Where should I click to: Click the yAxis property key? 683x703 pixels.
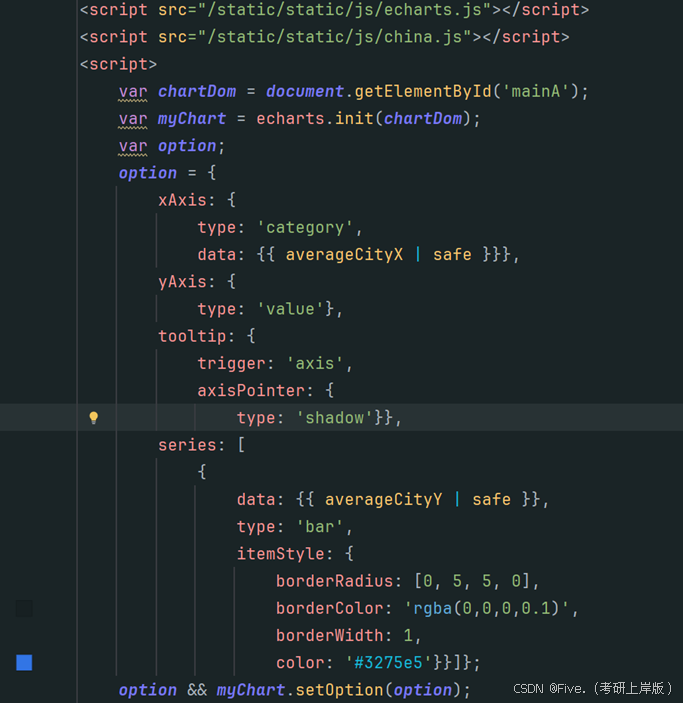182,282
